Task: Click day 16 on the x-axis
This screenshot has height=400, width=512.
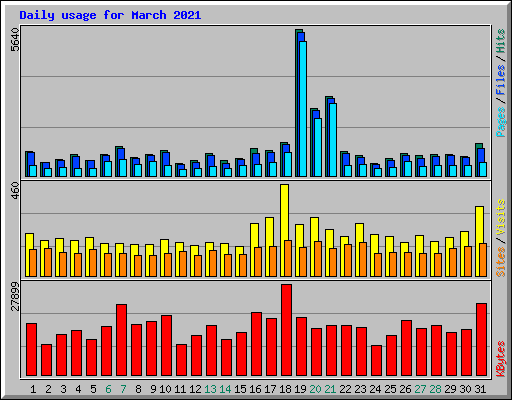Action: (255, 389)
